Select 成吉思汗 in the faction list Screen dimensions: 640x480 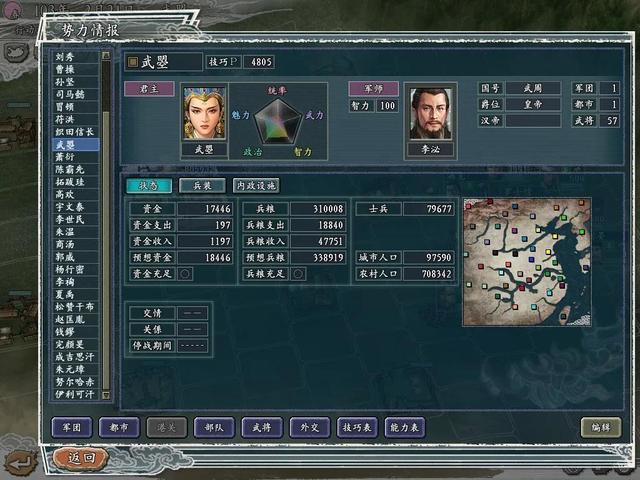76,357
